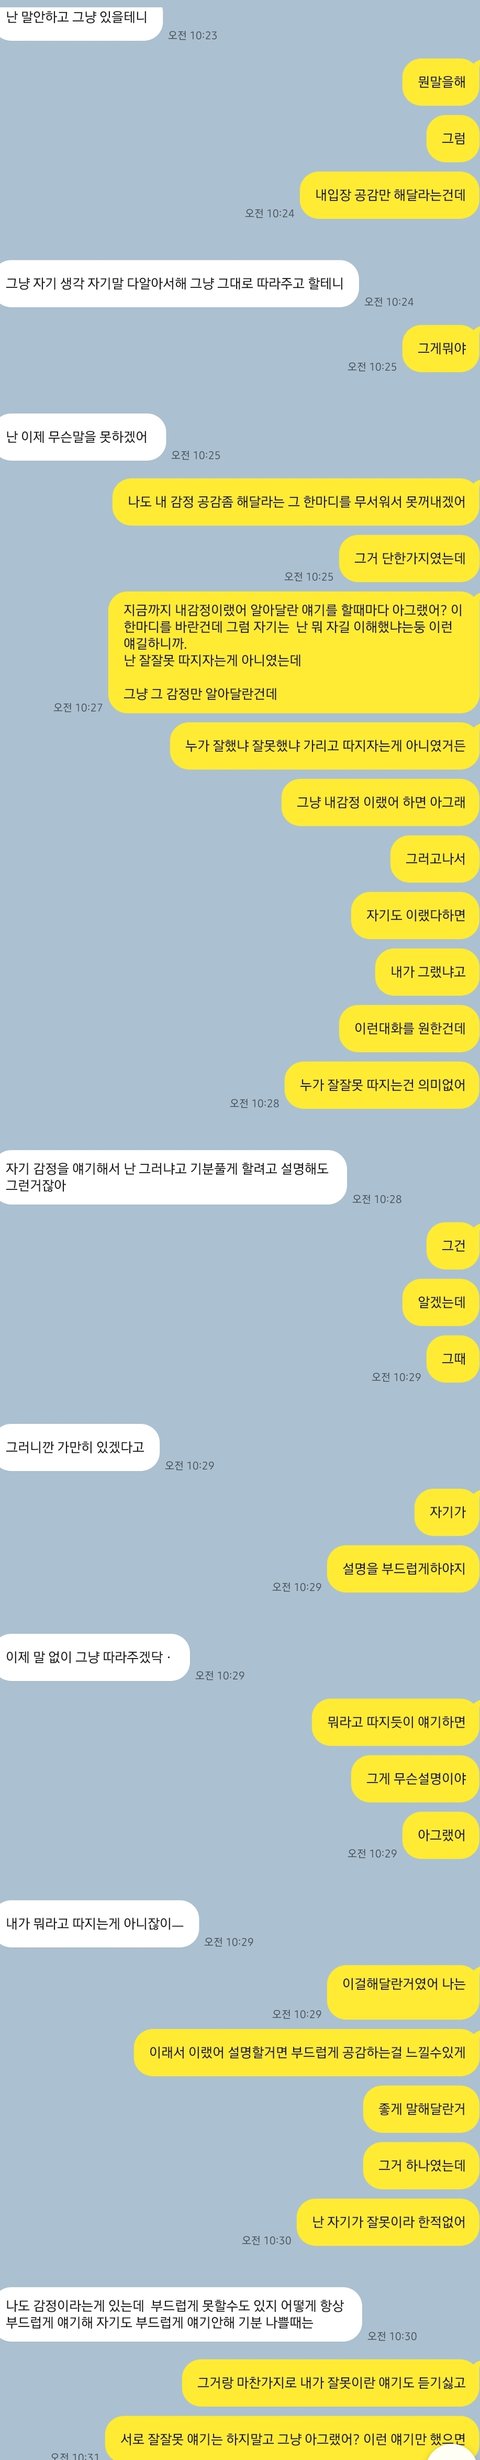Tap the message '이걸해달란거였어 나는'
480x2460 pixels.
[404, 1984]
